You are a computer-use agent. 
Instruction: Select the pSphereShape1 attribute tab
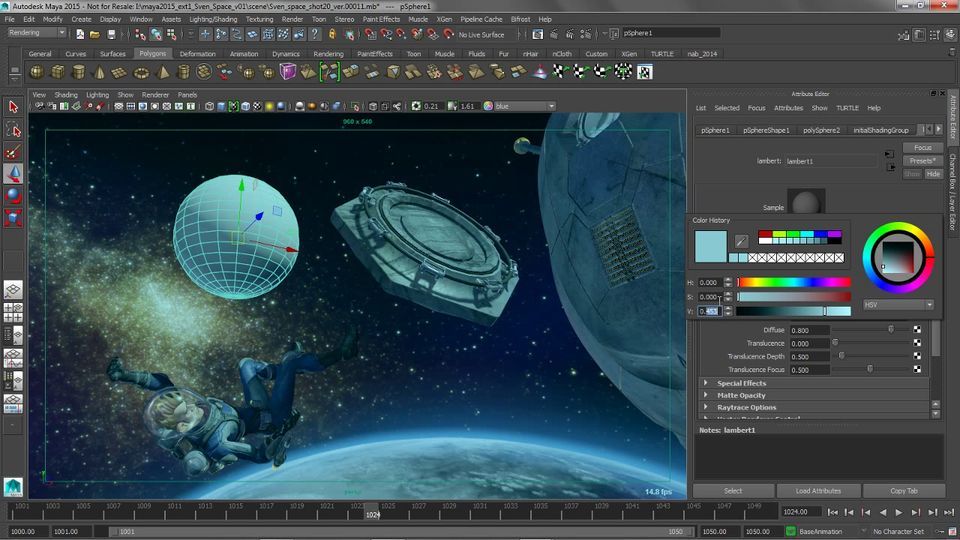click(766, 130)
